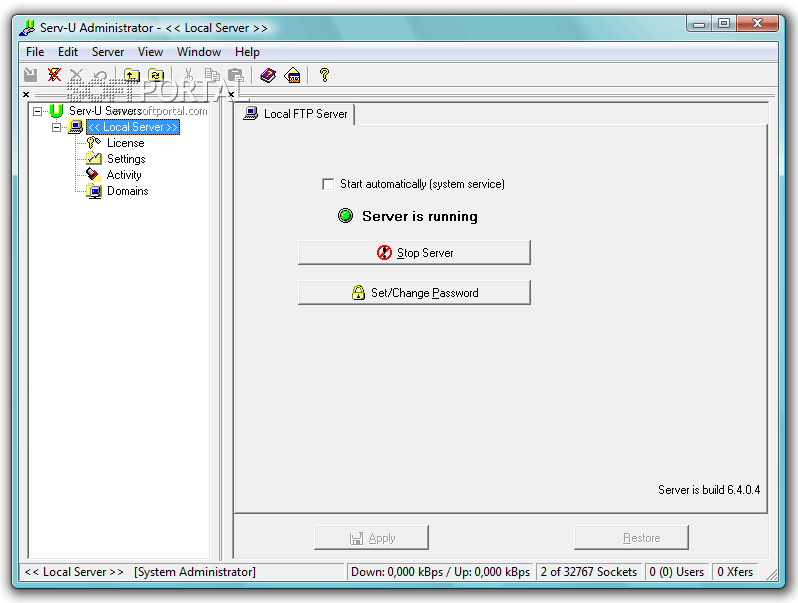Click the green server running indicator
This screenshot has width=798, height=603.
(x=345, y=216)
